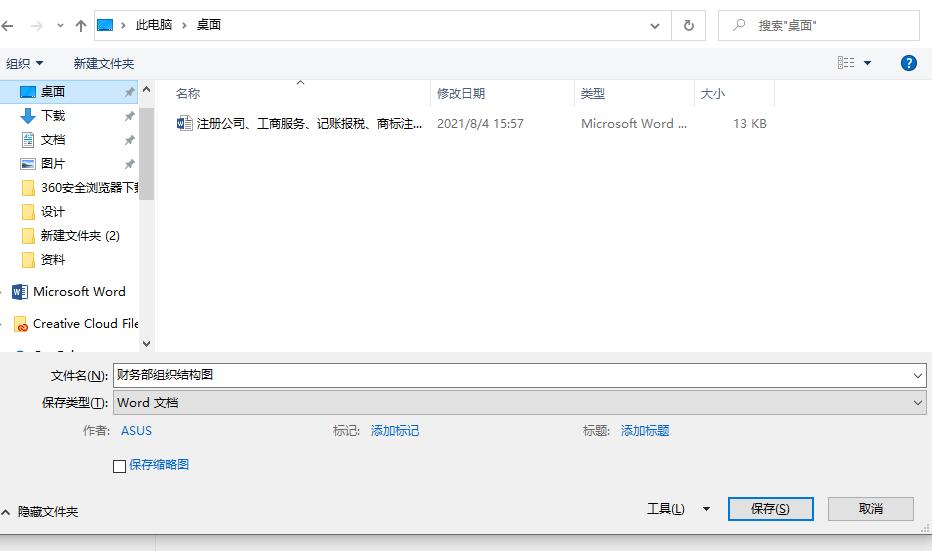Click the pin icon next to 文档
This screenshot has height=551, width=932.
coord(129,140)
